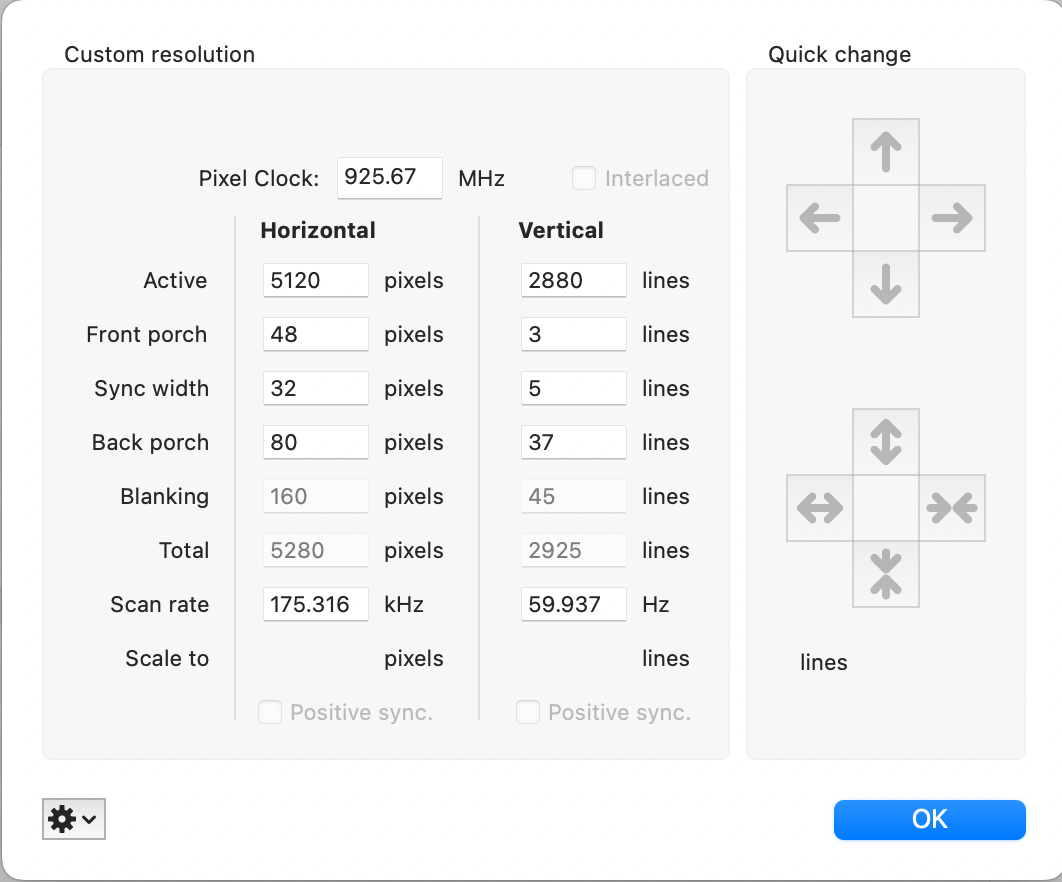Click the horizontal Front porch field
The height and width of the screenshot is (882, 1062).
(x=315, y=334)
